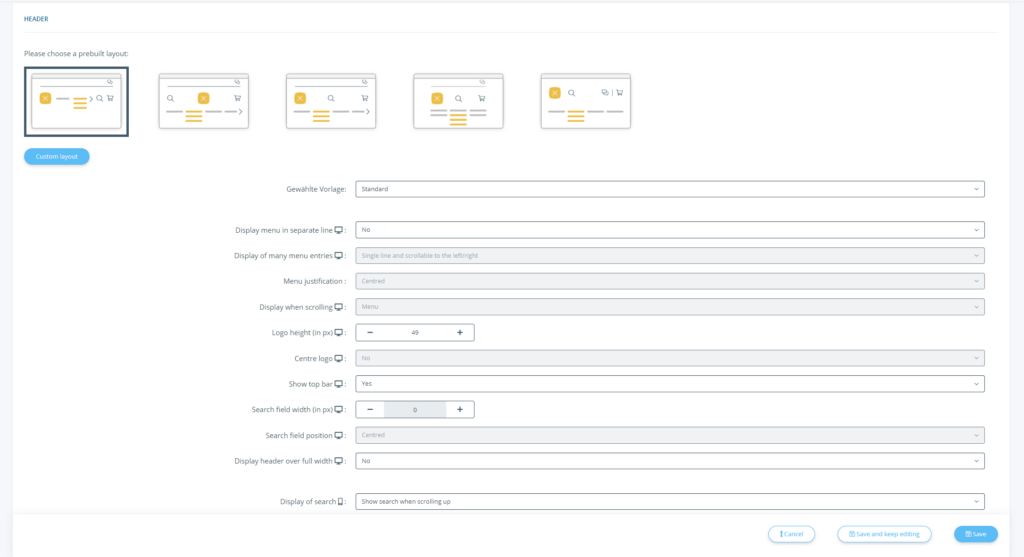This screenshot has height=557, width=1024.
Task: Pick the third prebuilt header layout
Action: click(x=331, y=101)
